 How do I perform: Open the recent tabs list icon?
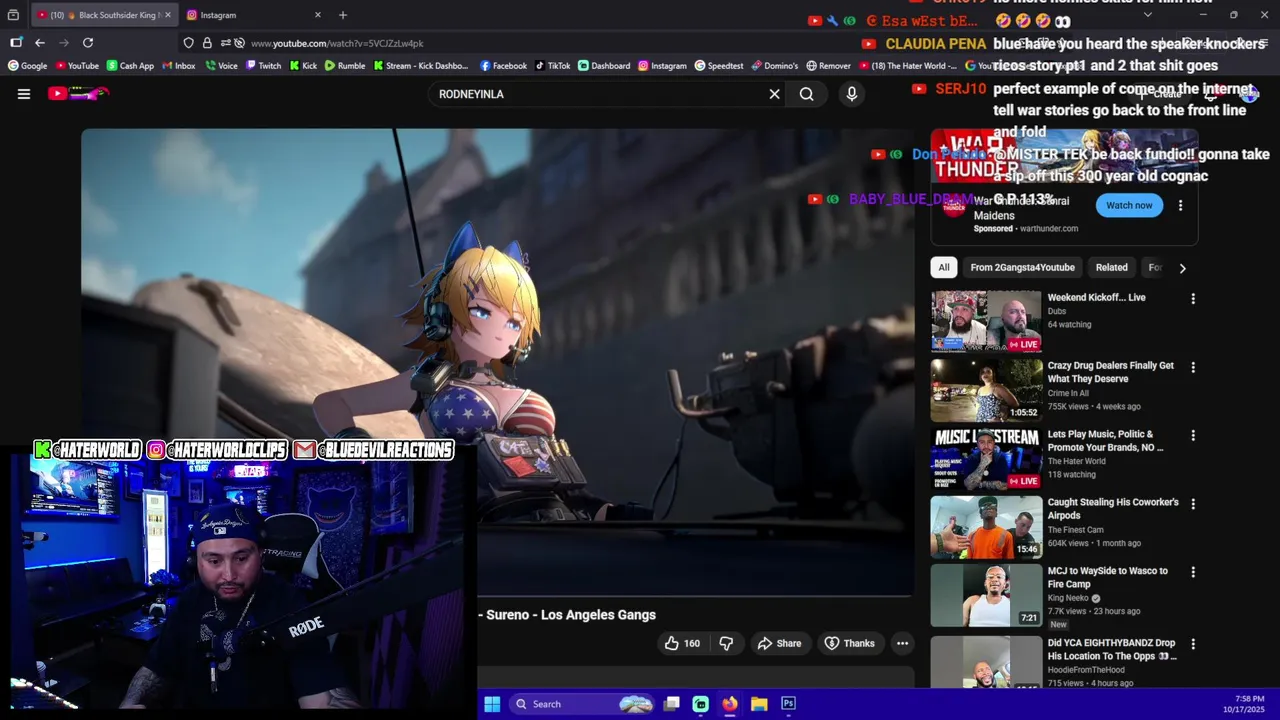pyautogui.click(x=13, y=15)
